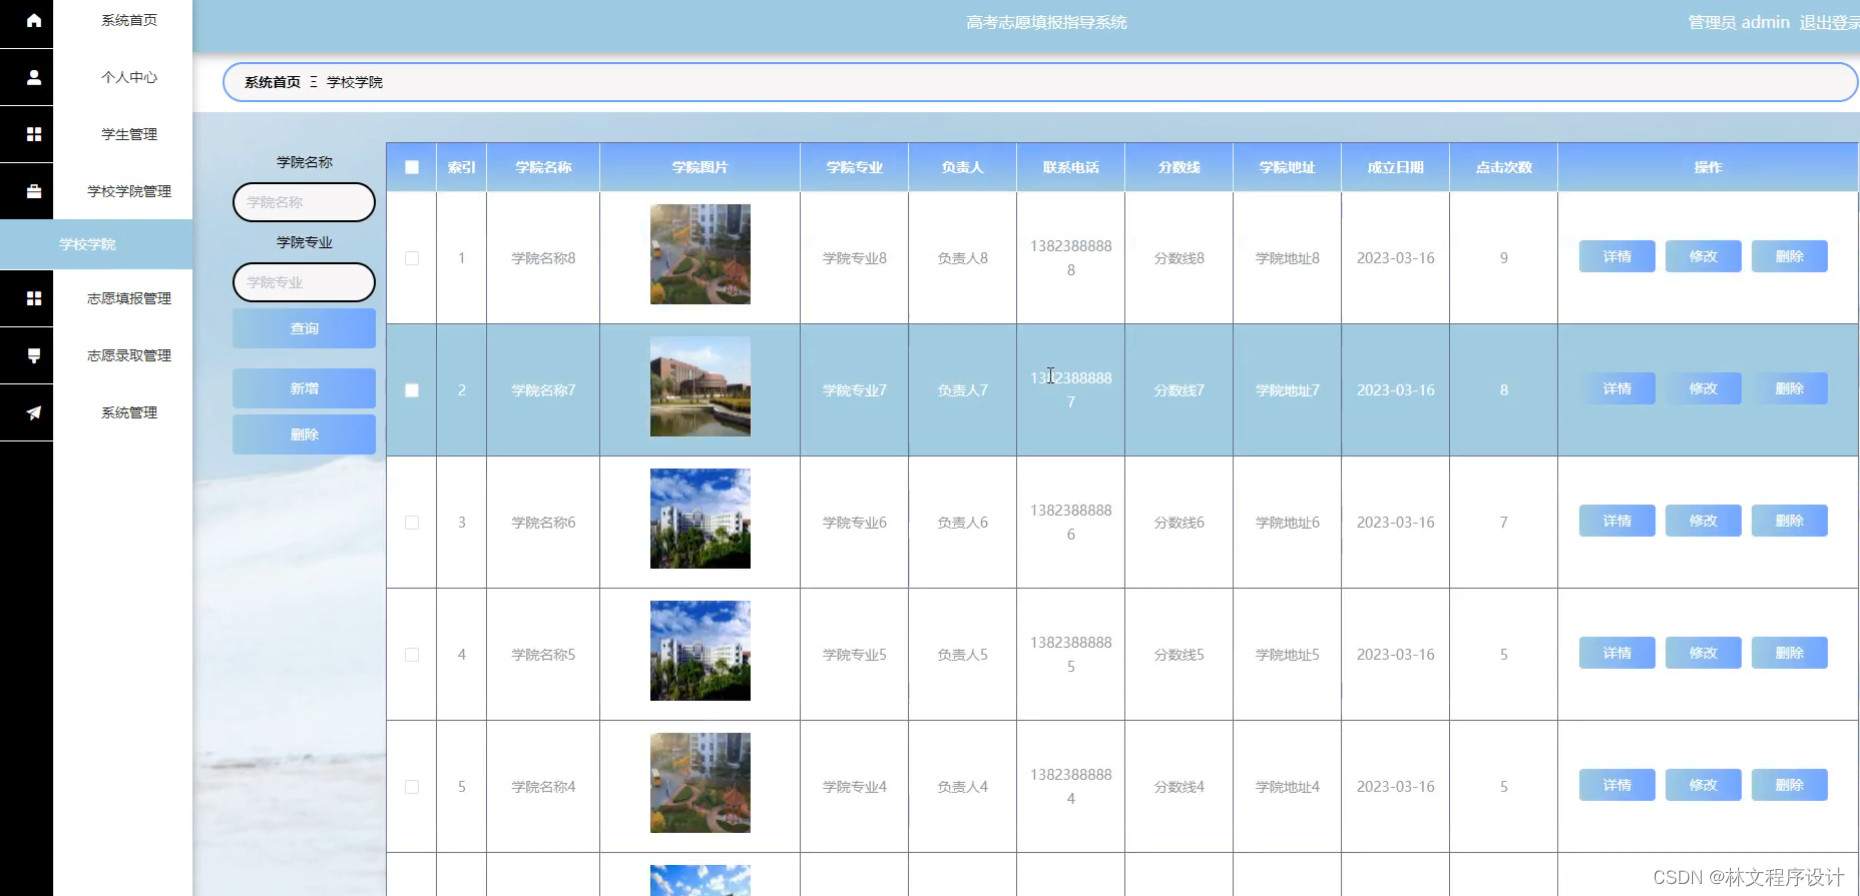Select 学校学院 submenu item
Viewport: 1860px width, 896px height.
pos(96,244)
